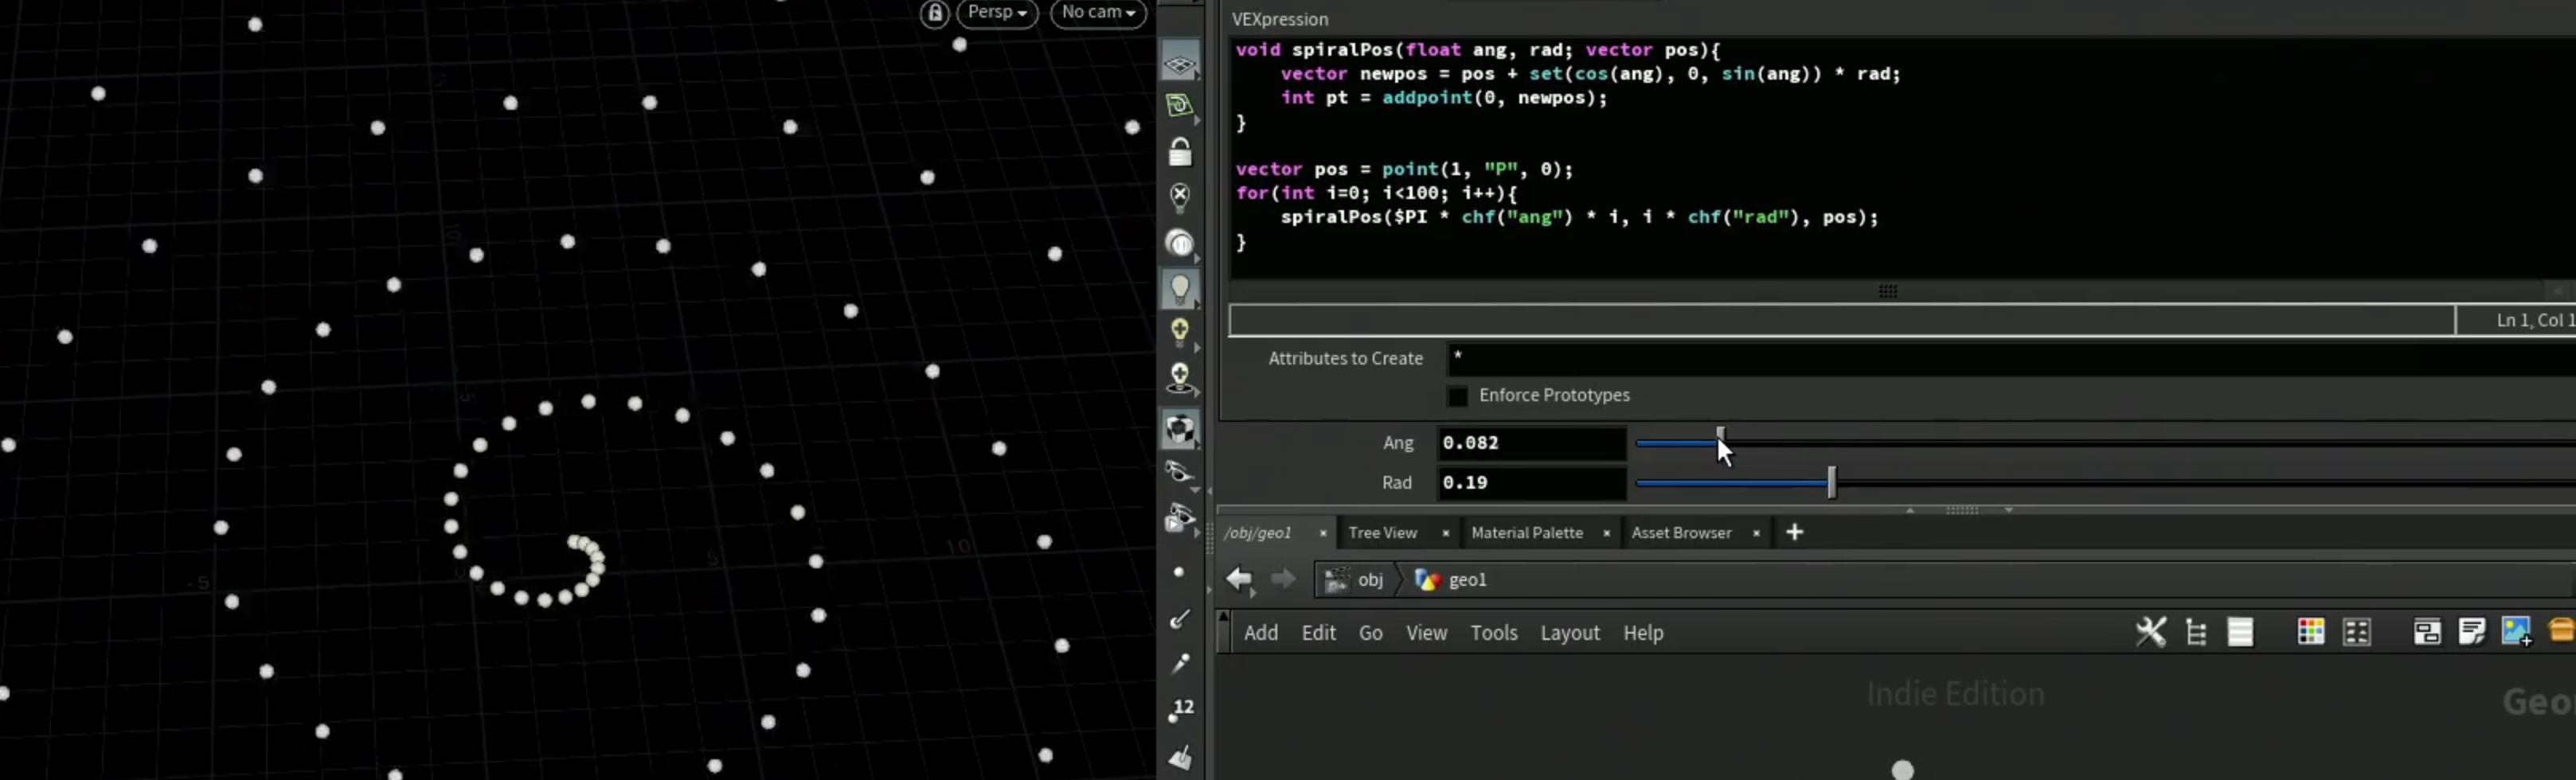The width and height of the screenshot is (2576, 780).
Task: Go back with the left arrow
Action: (x=1239, y=580)
